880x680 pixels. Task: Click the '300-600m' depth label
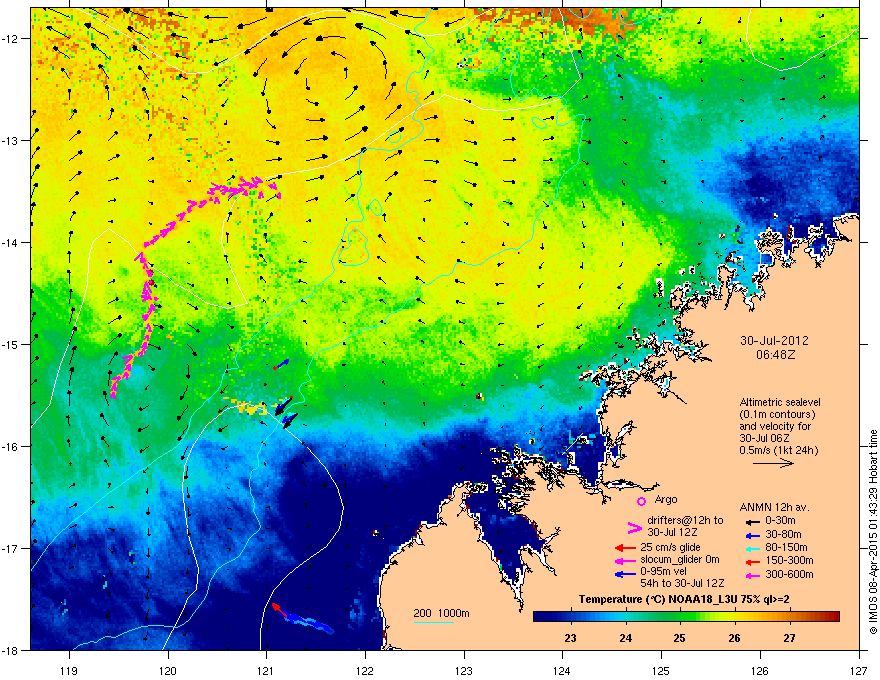click(789, 574)
